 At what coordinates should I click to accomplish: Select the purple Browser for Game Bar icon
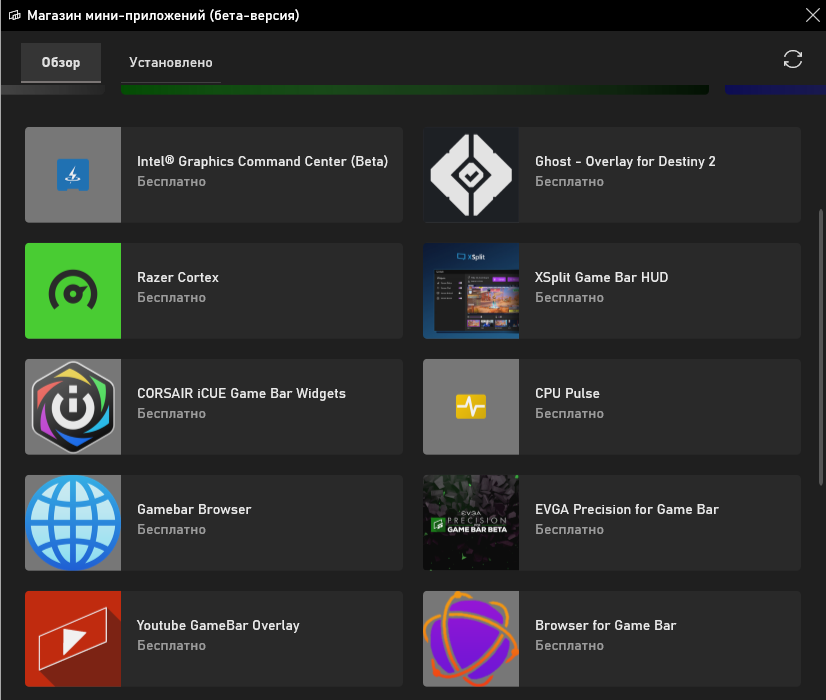471,639
